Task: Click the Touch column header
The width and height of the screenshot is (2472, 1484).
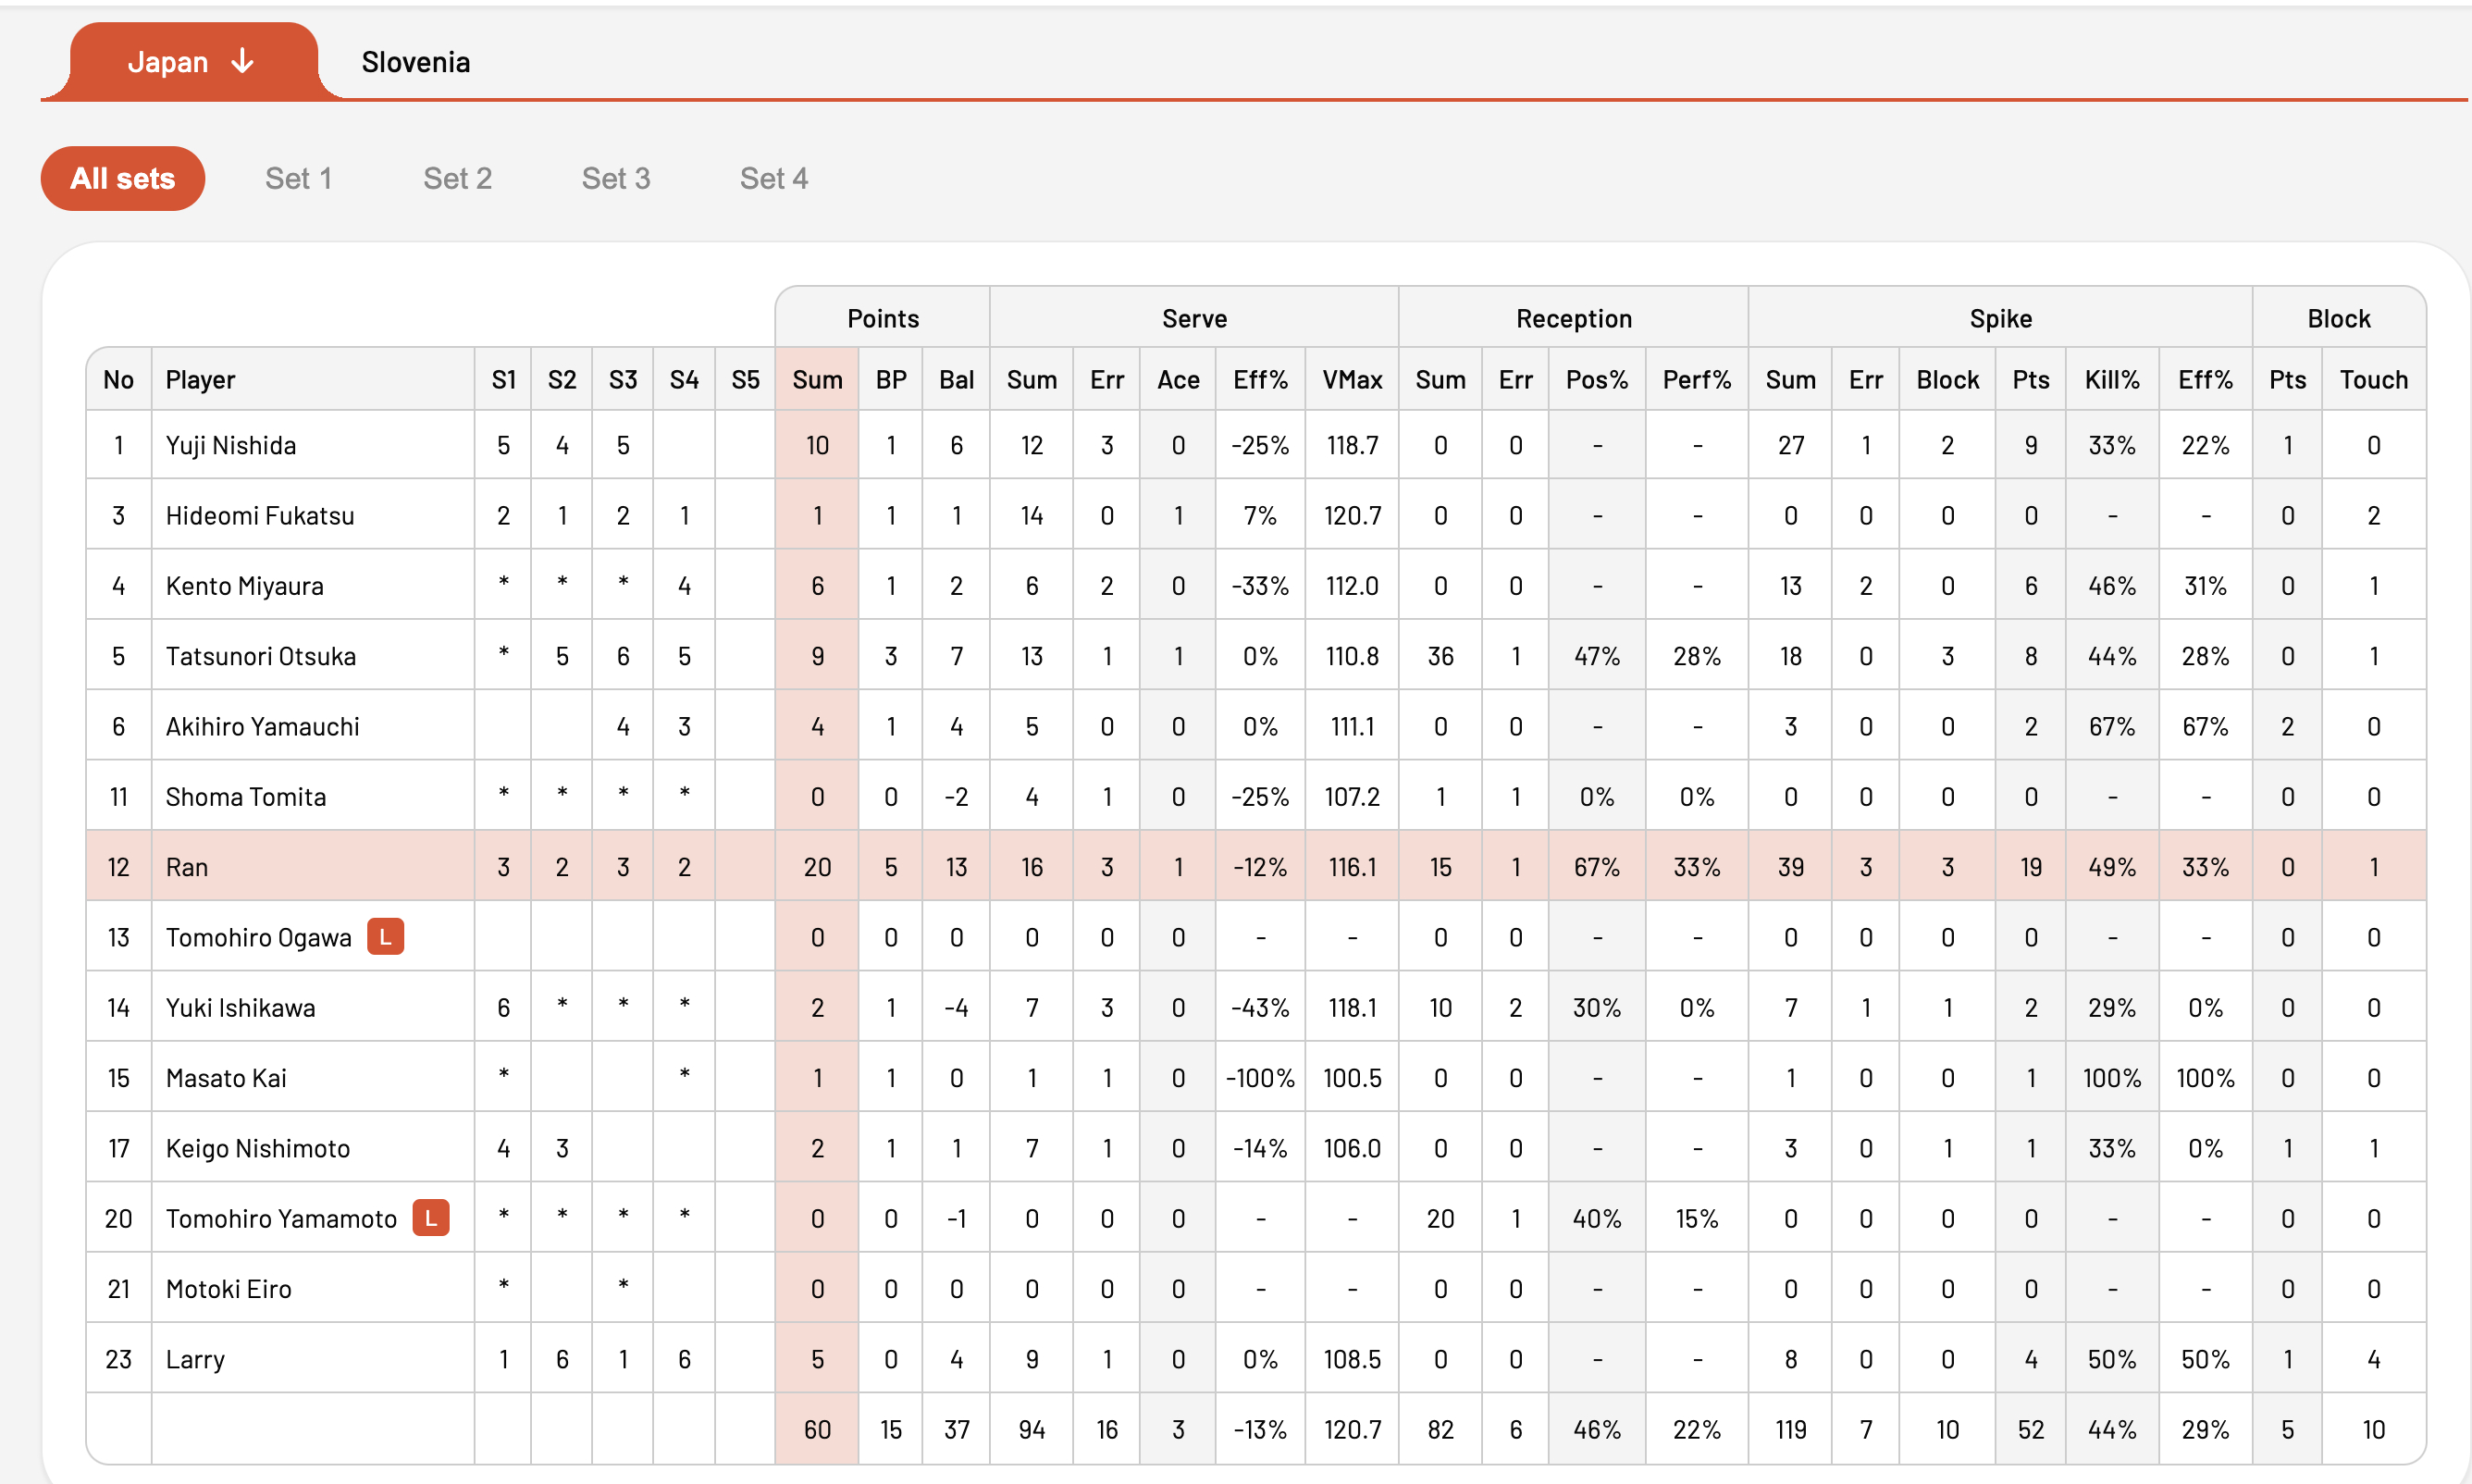Action: (x=2373, y=380)
